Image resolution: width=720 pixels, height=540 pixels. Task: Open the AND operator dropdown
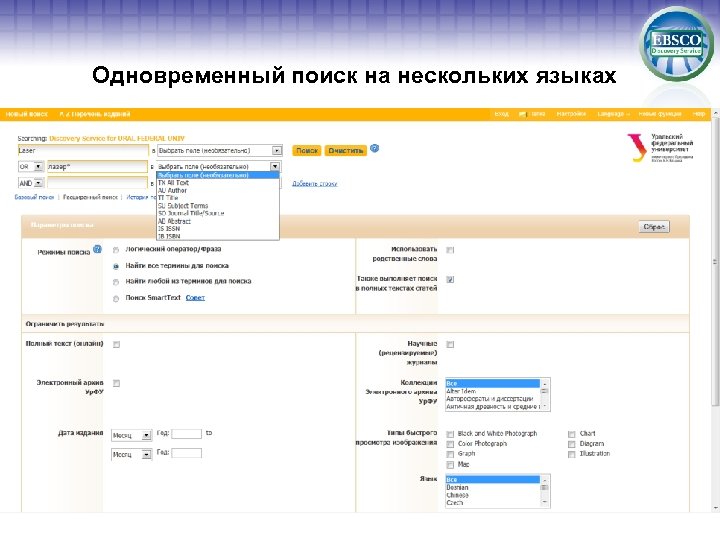31,183
